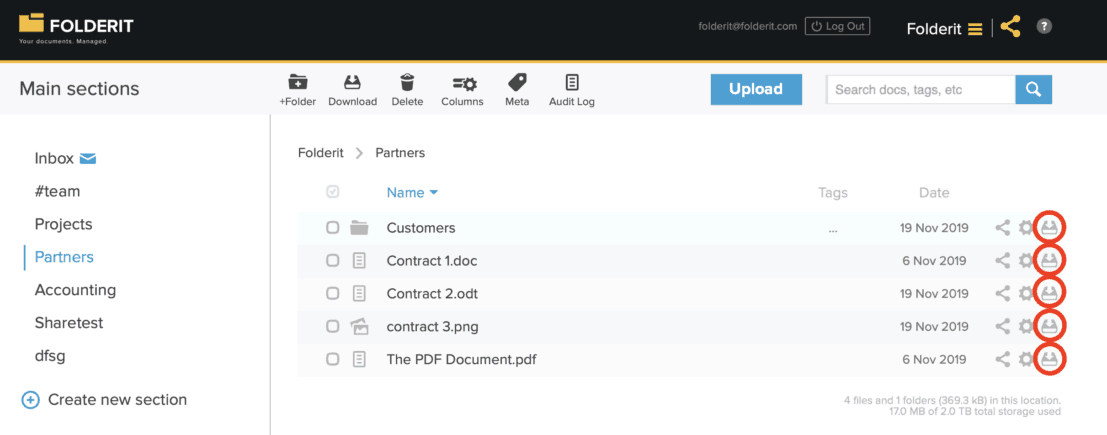Open Contract 2.odt file name
This screenshot has width=1107, height=435.
tap(433, 293)
